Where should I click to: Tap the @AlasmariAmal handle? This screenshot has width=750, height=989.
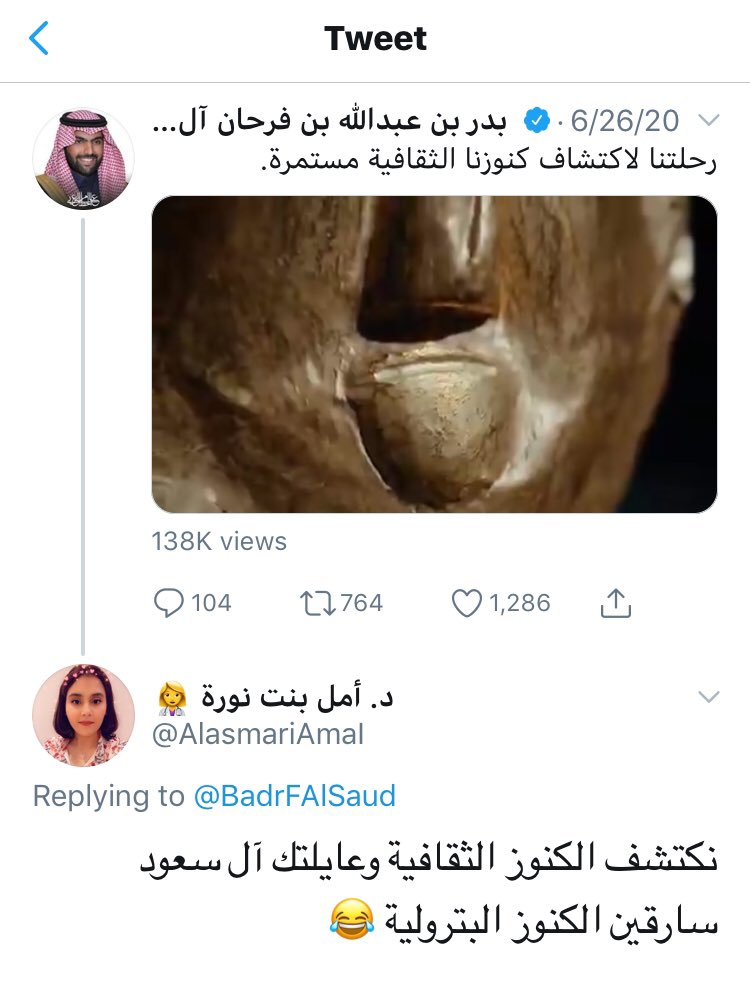(260, 735)
